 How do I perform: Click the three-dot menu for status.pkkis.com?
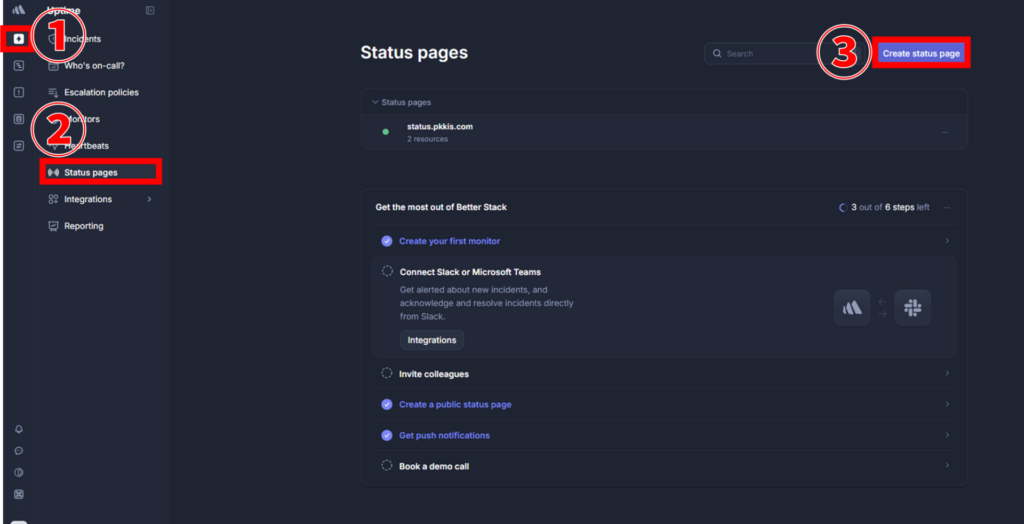coord(944,132)
